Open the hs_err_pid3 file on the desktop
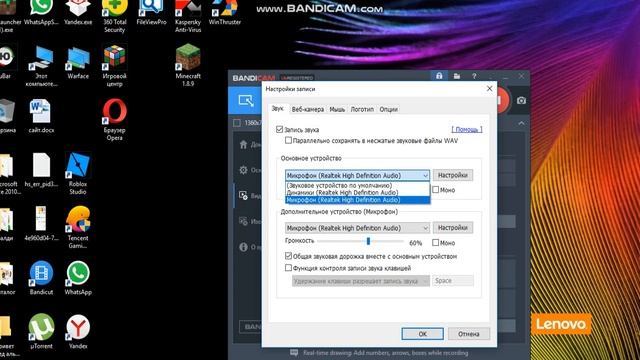This screenshot has height=360, width=640. click(x=41, y=170)
